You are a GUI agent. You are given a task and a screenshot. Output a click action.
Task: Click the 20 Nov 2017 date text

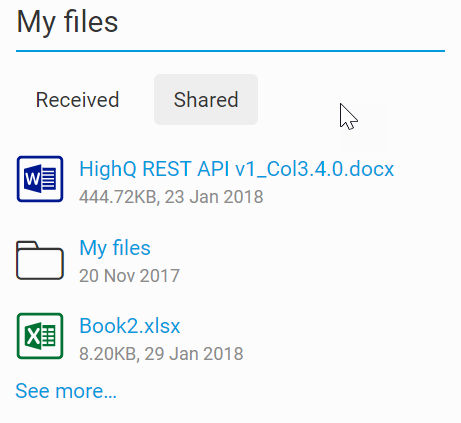[x=129, y=276]
